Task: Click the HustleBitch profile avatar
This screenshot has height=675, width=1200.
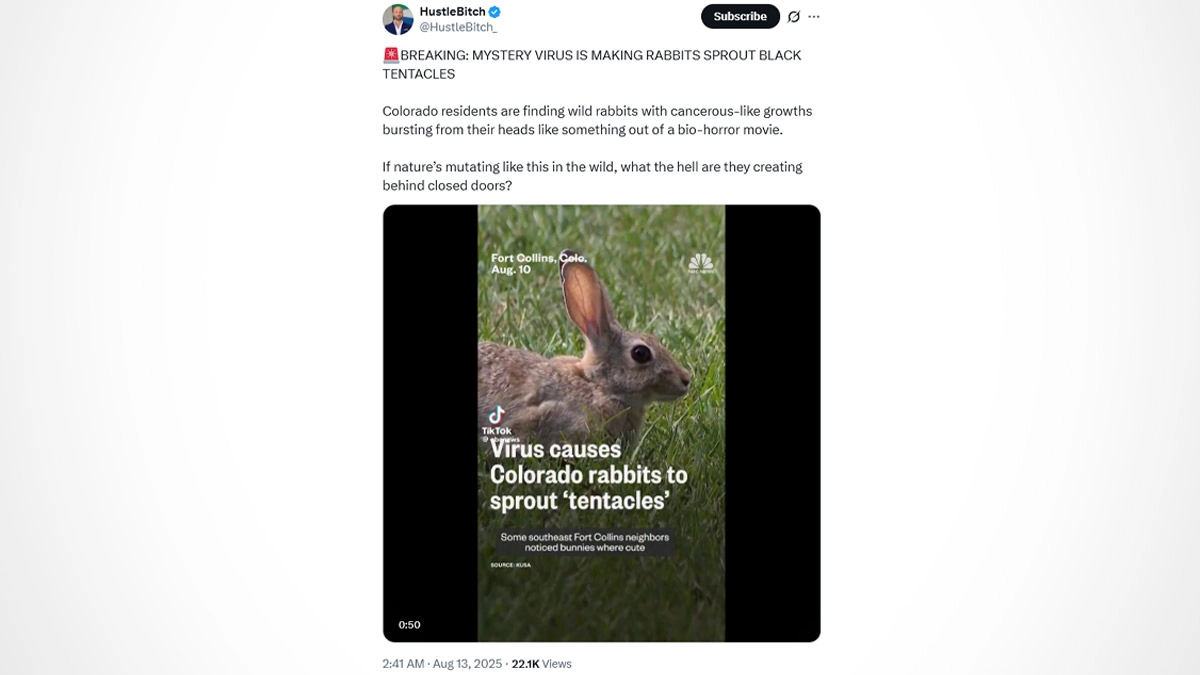Action: tap(398, 19)
